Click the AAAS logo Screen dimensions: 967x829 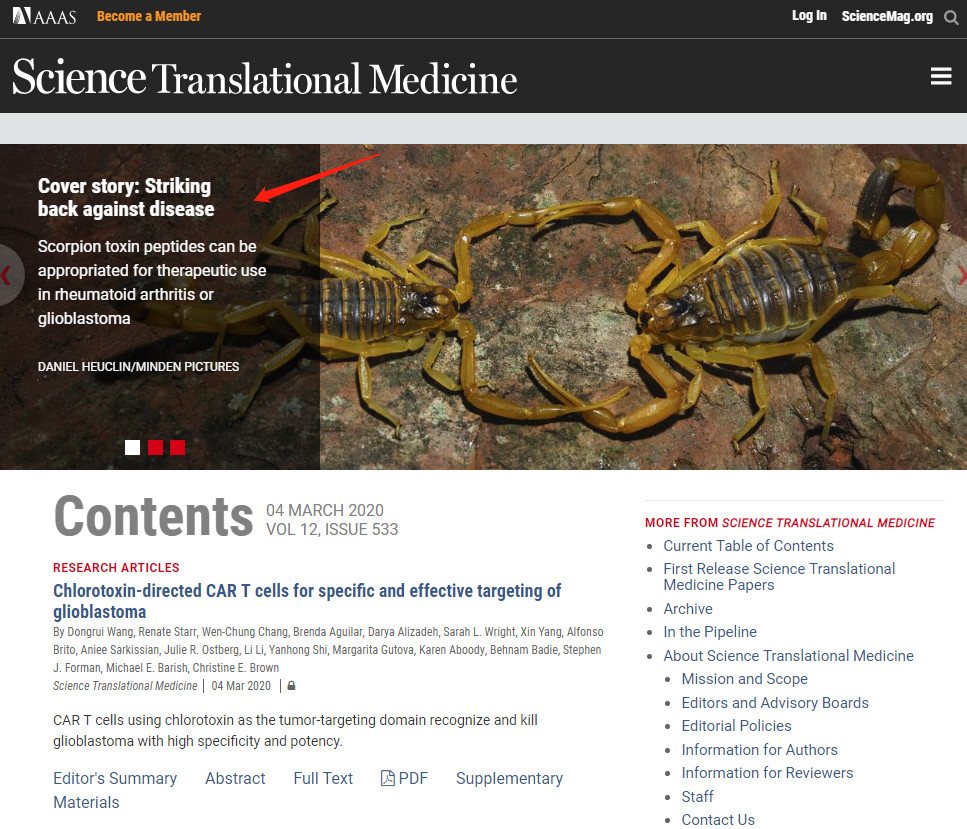(x=44, y=16)
